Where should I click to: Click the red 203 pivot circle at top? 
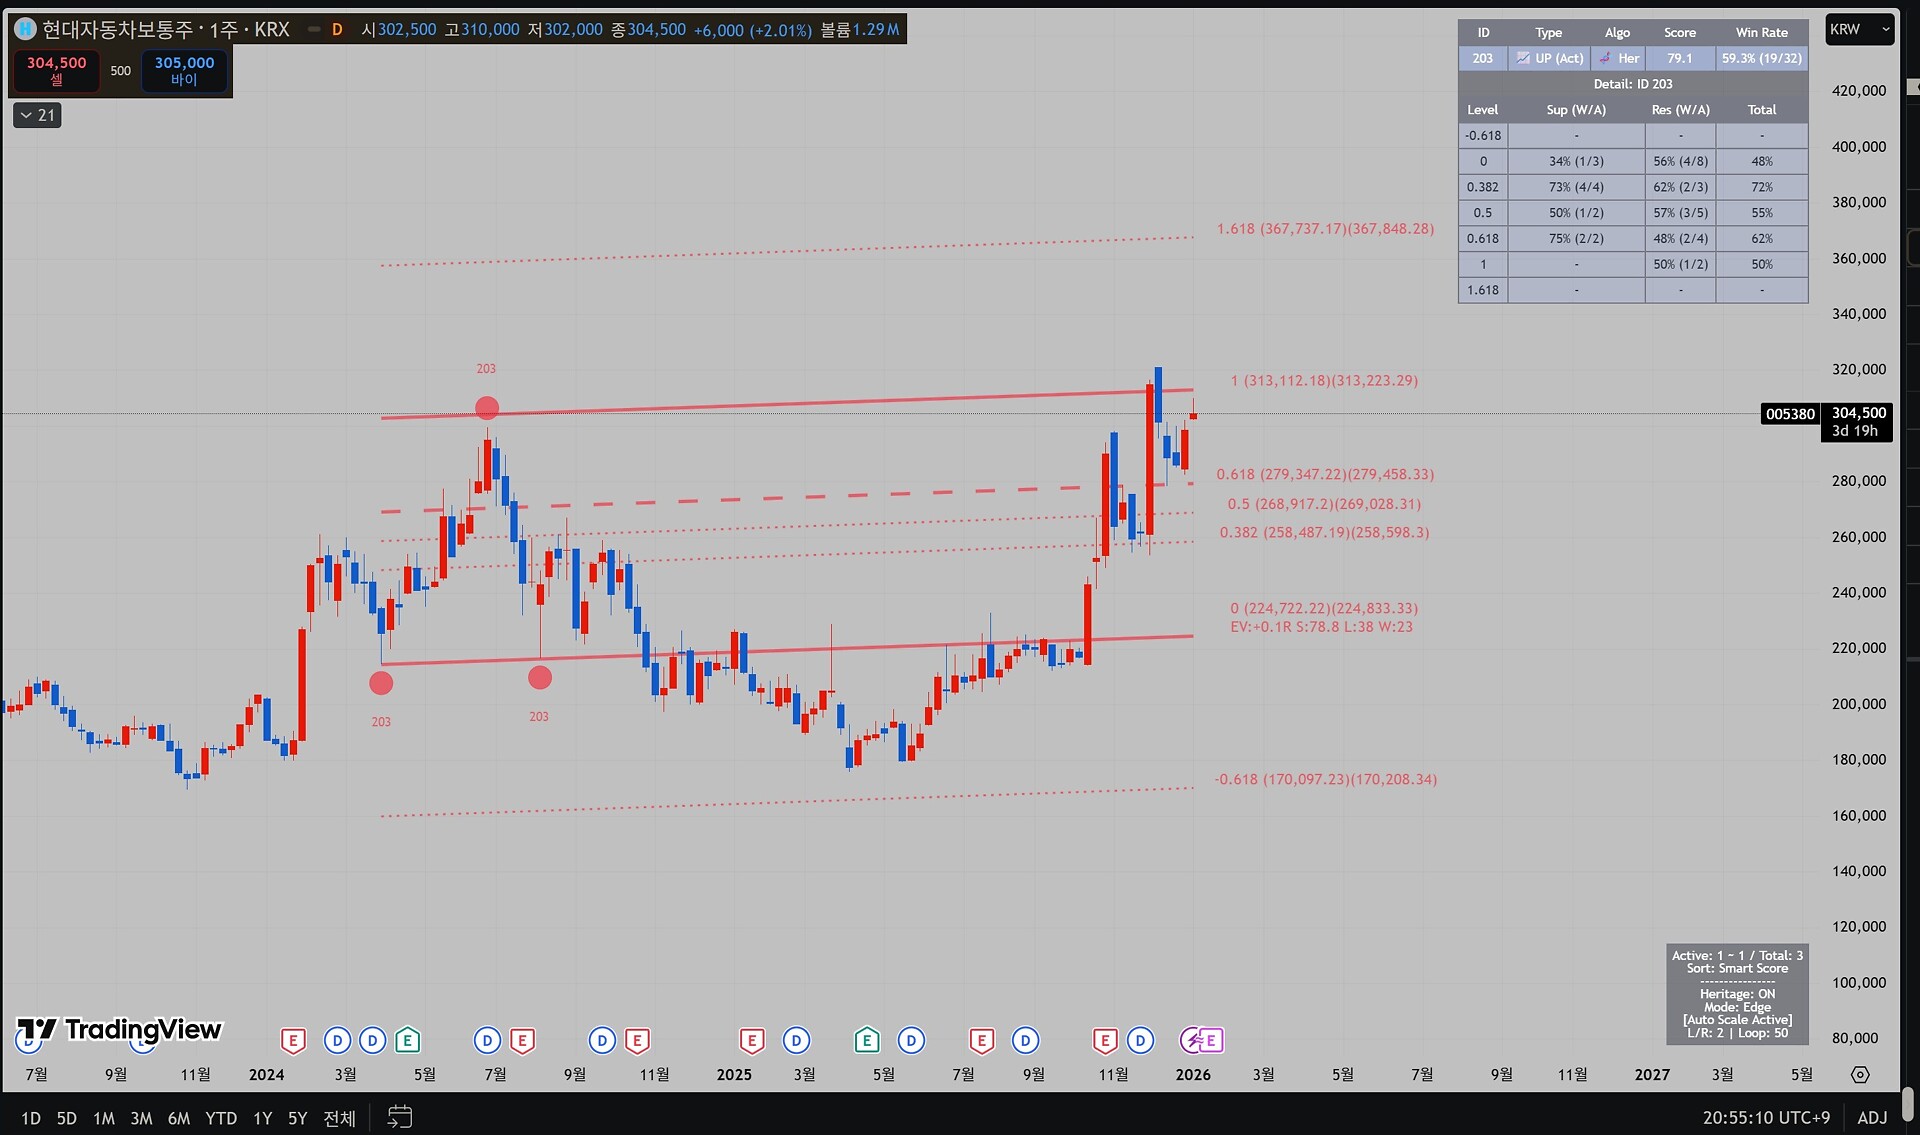[487, 407]
